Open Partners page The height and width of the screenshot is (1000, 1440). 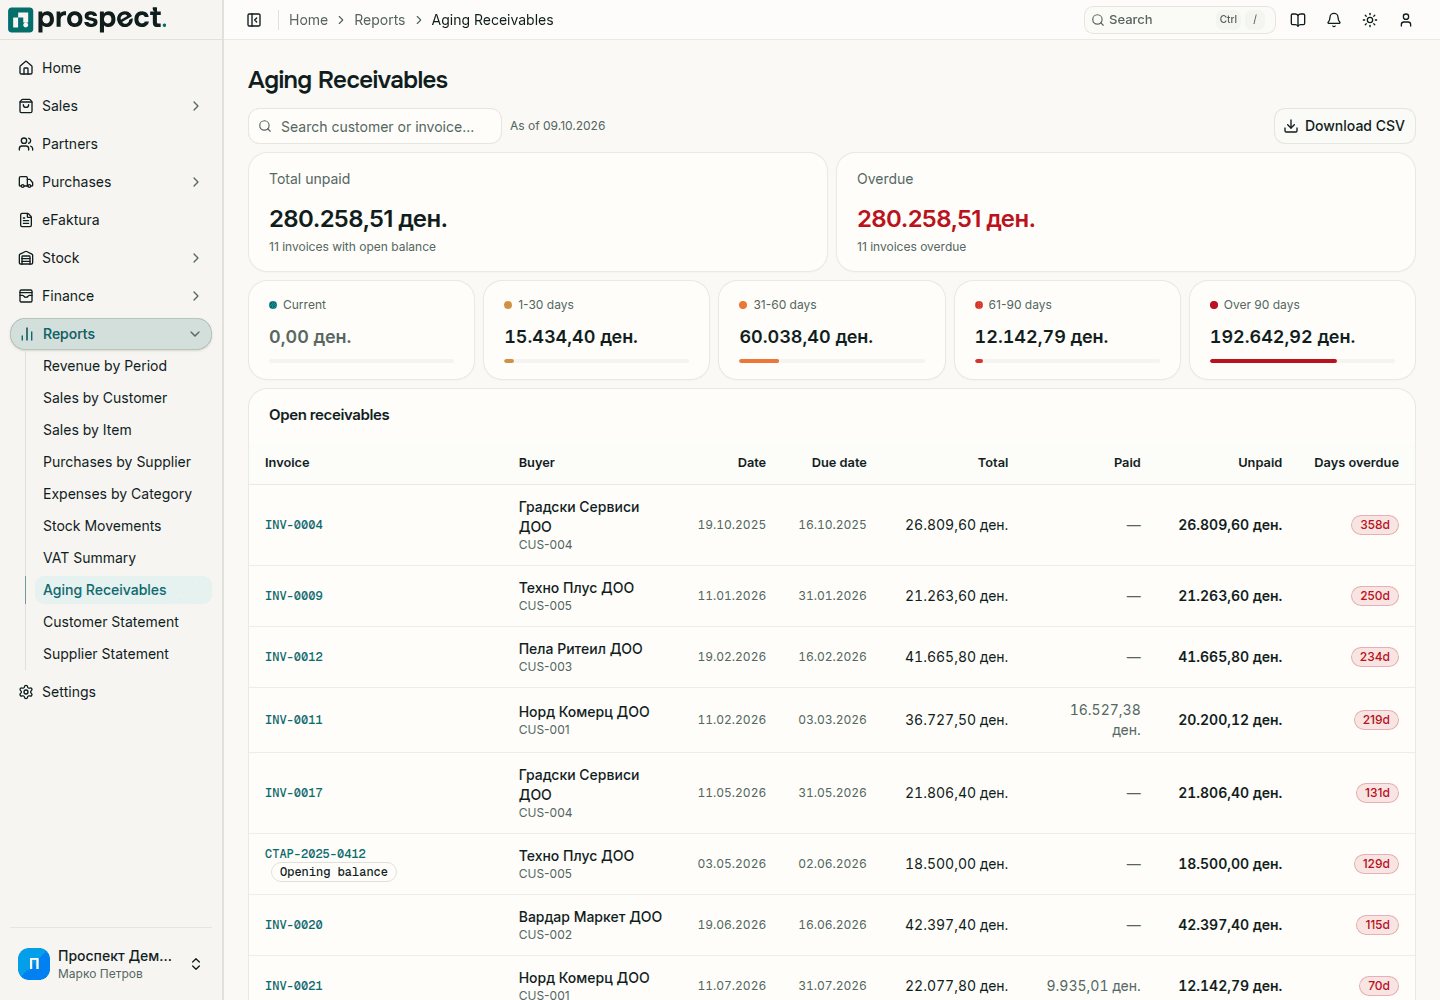[111, 144]
